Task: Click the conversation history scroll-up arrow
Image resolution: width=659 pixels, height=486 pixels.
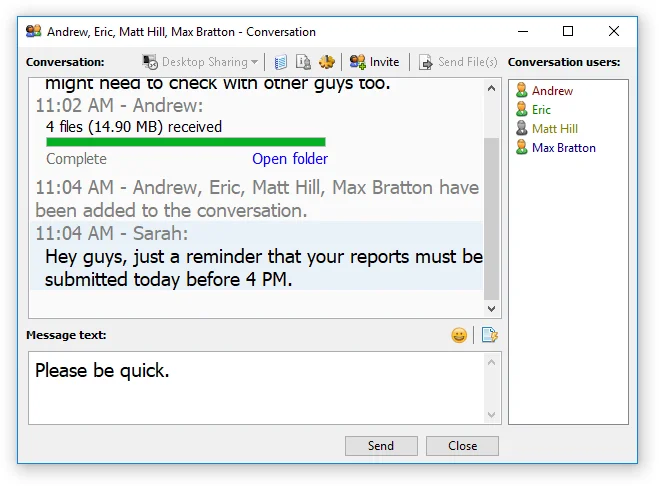Action: [492, 88]
